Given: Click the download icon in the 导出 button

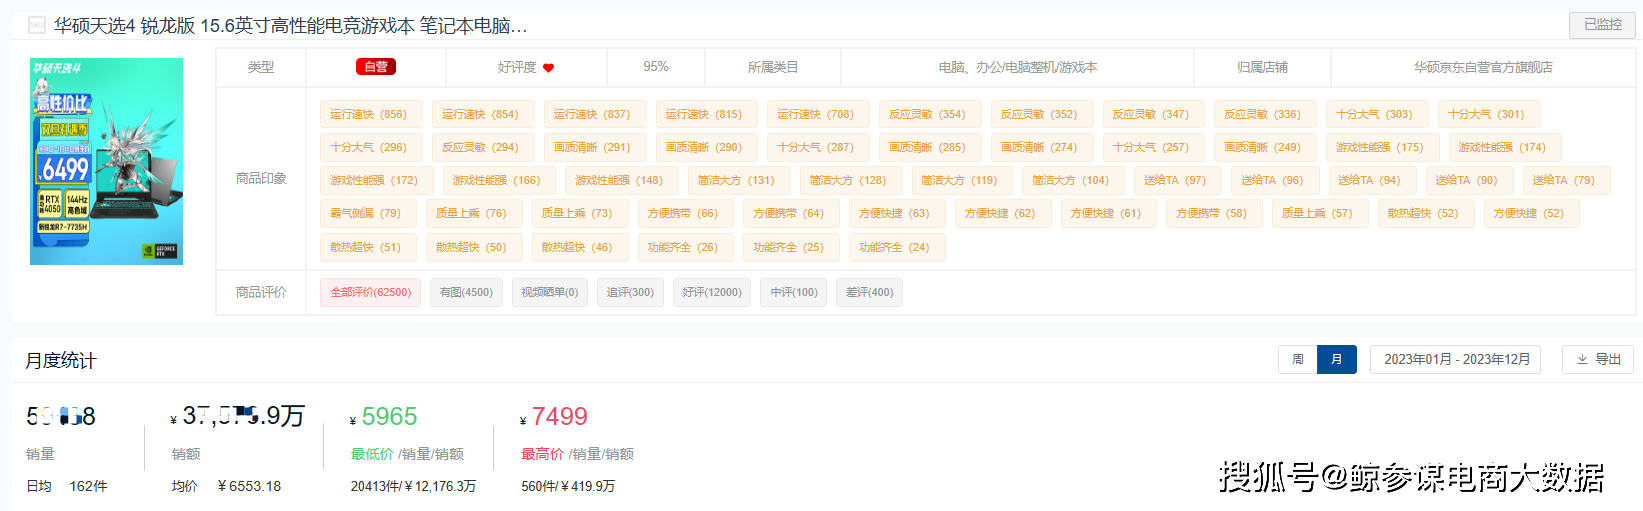Looking at the screenshot, I should (1582, 359).
